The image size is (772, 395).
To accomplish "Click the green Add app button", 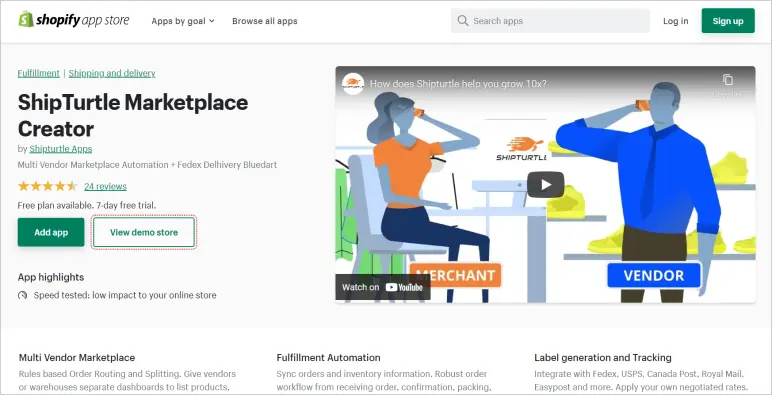I will 51,232.
